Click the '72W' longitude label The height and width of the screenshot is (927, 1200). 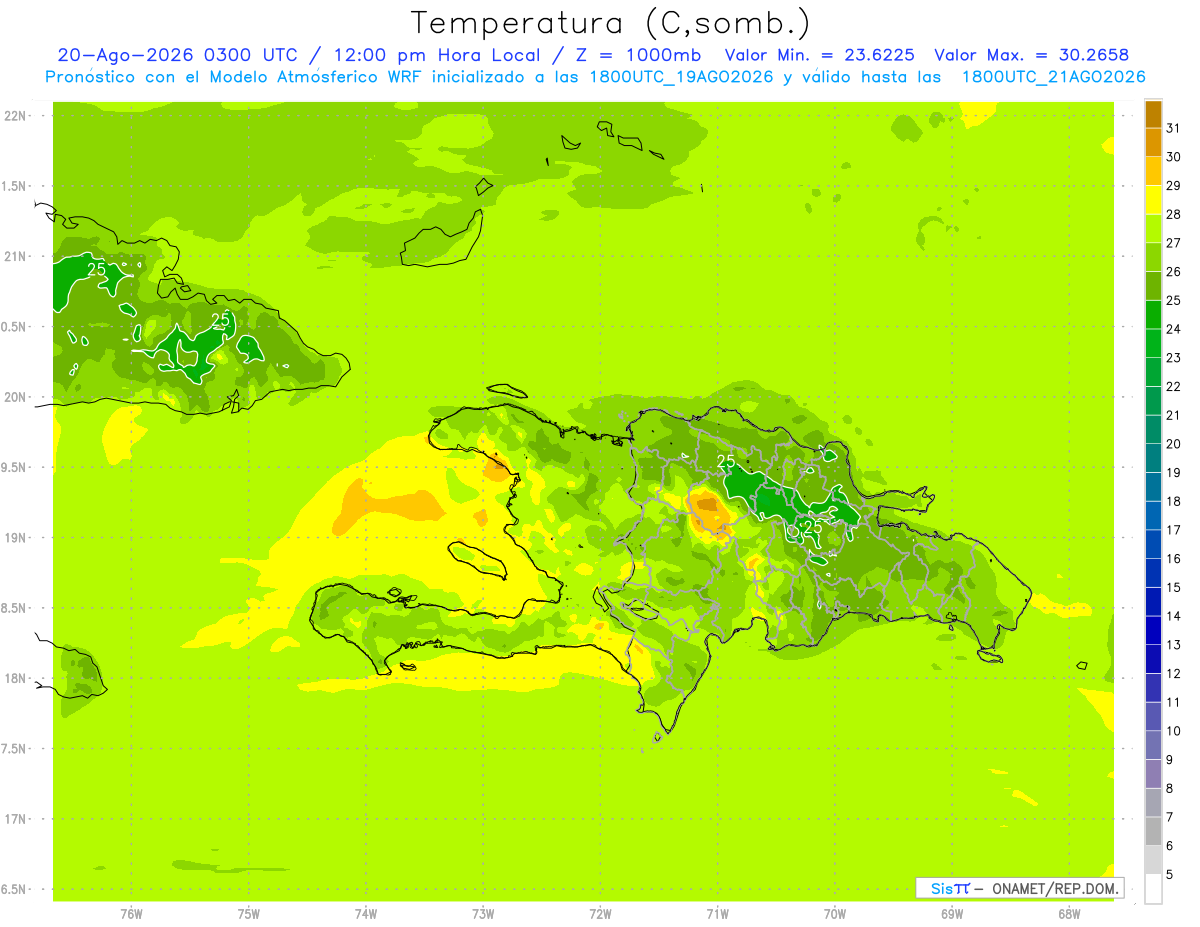coord(600,914)
